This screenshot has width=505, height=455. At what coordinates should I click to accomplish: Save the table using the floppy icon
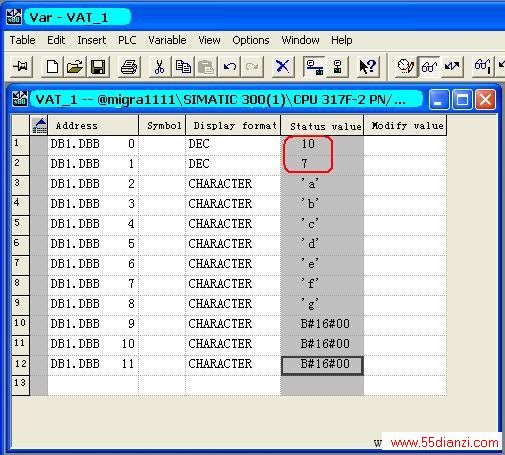(98, 67)
